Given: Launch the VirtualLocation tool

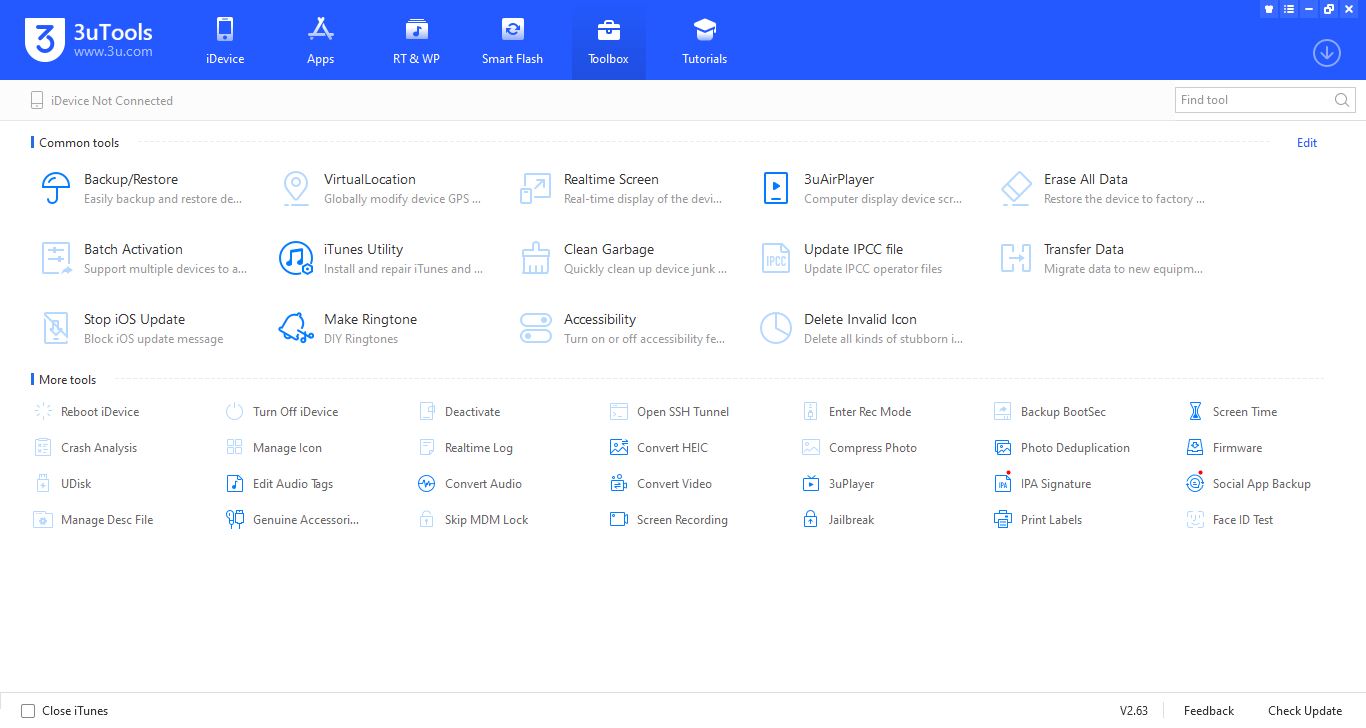Looking at the screenshot, I should click(380, 188).
